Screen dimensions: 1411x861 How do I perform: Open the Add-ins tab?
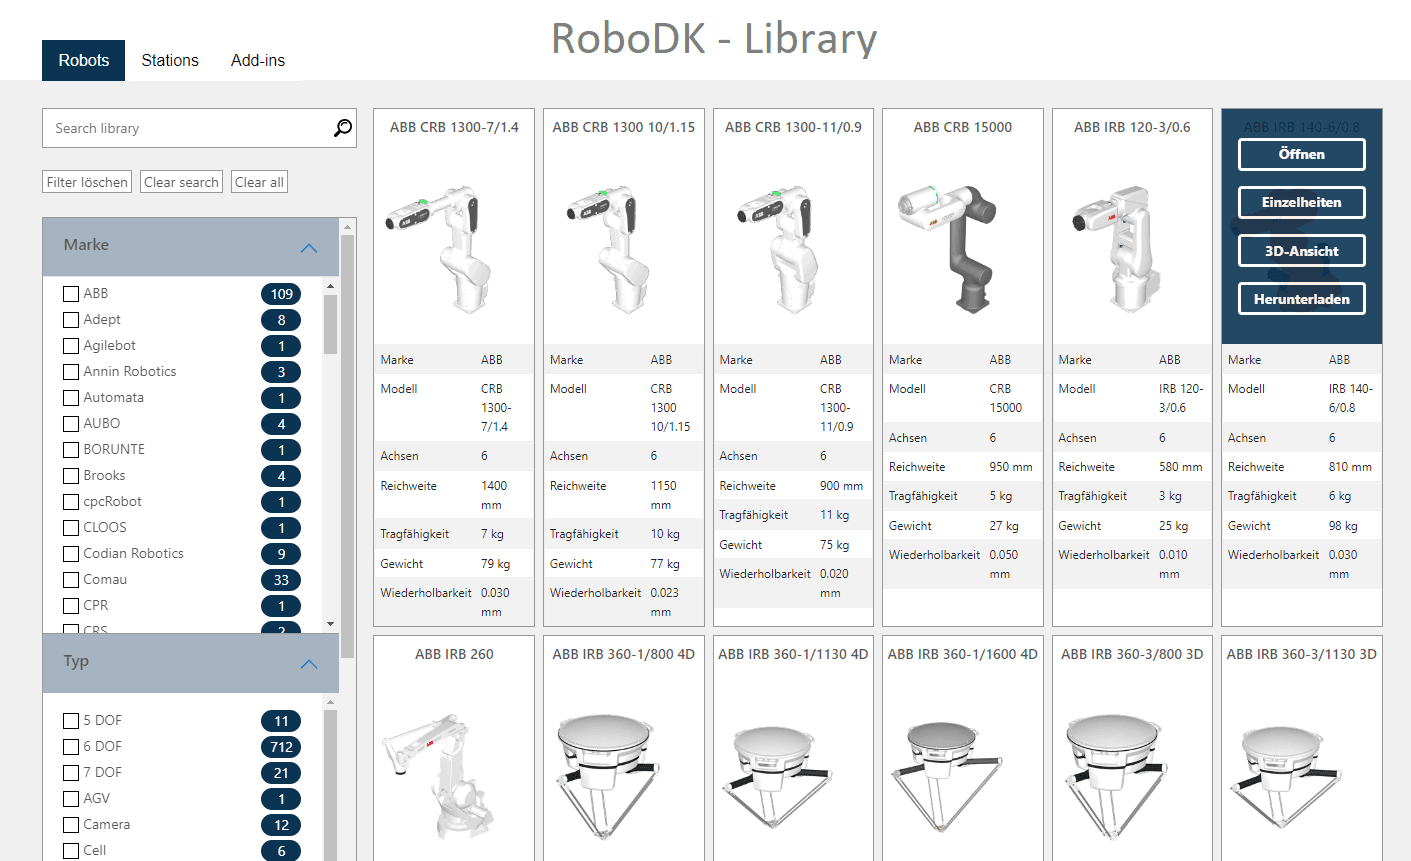258,60
